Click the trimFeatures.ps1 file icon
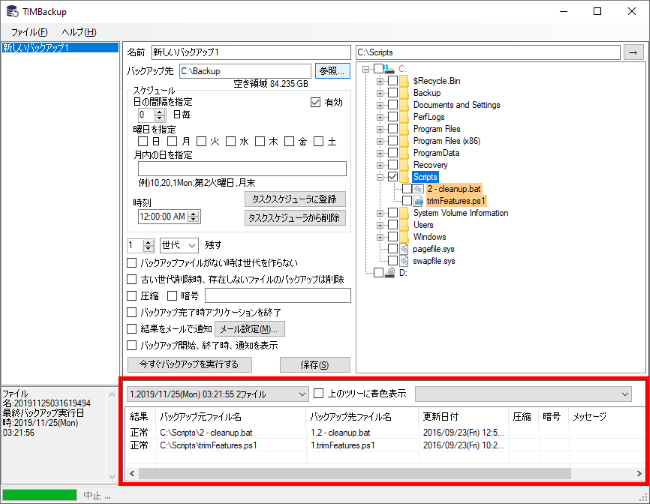 [419, 201]
